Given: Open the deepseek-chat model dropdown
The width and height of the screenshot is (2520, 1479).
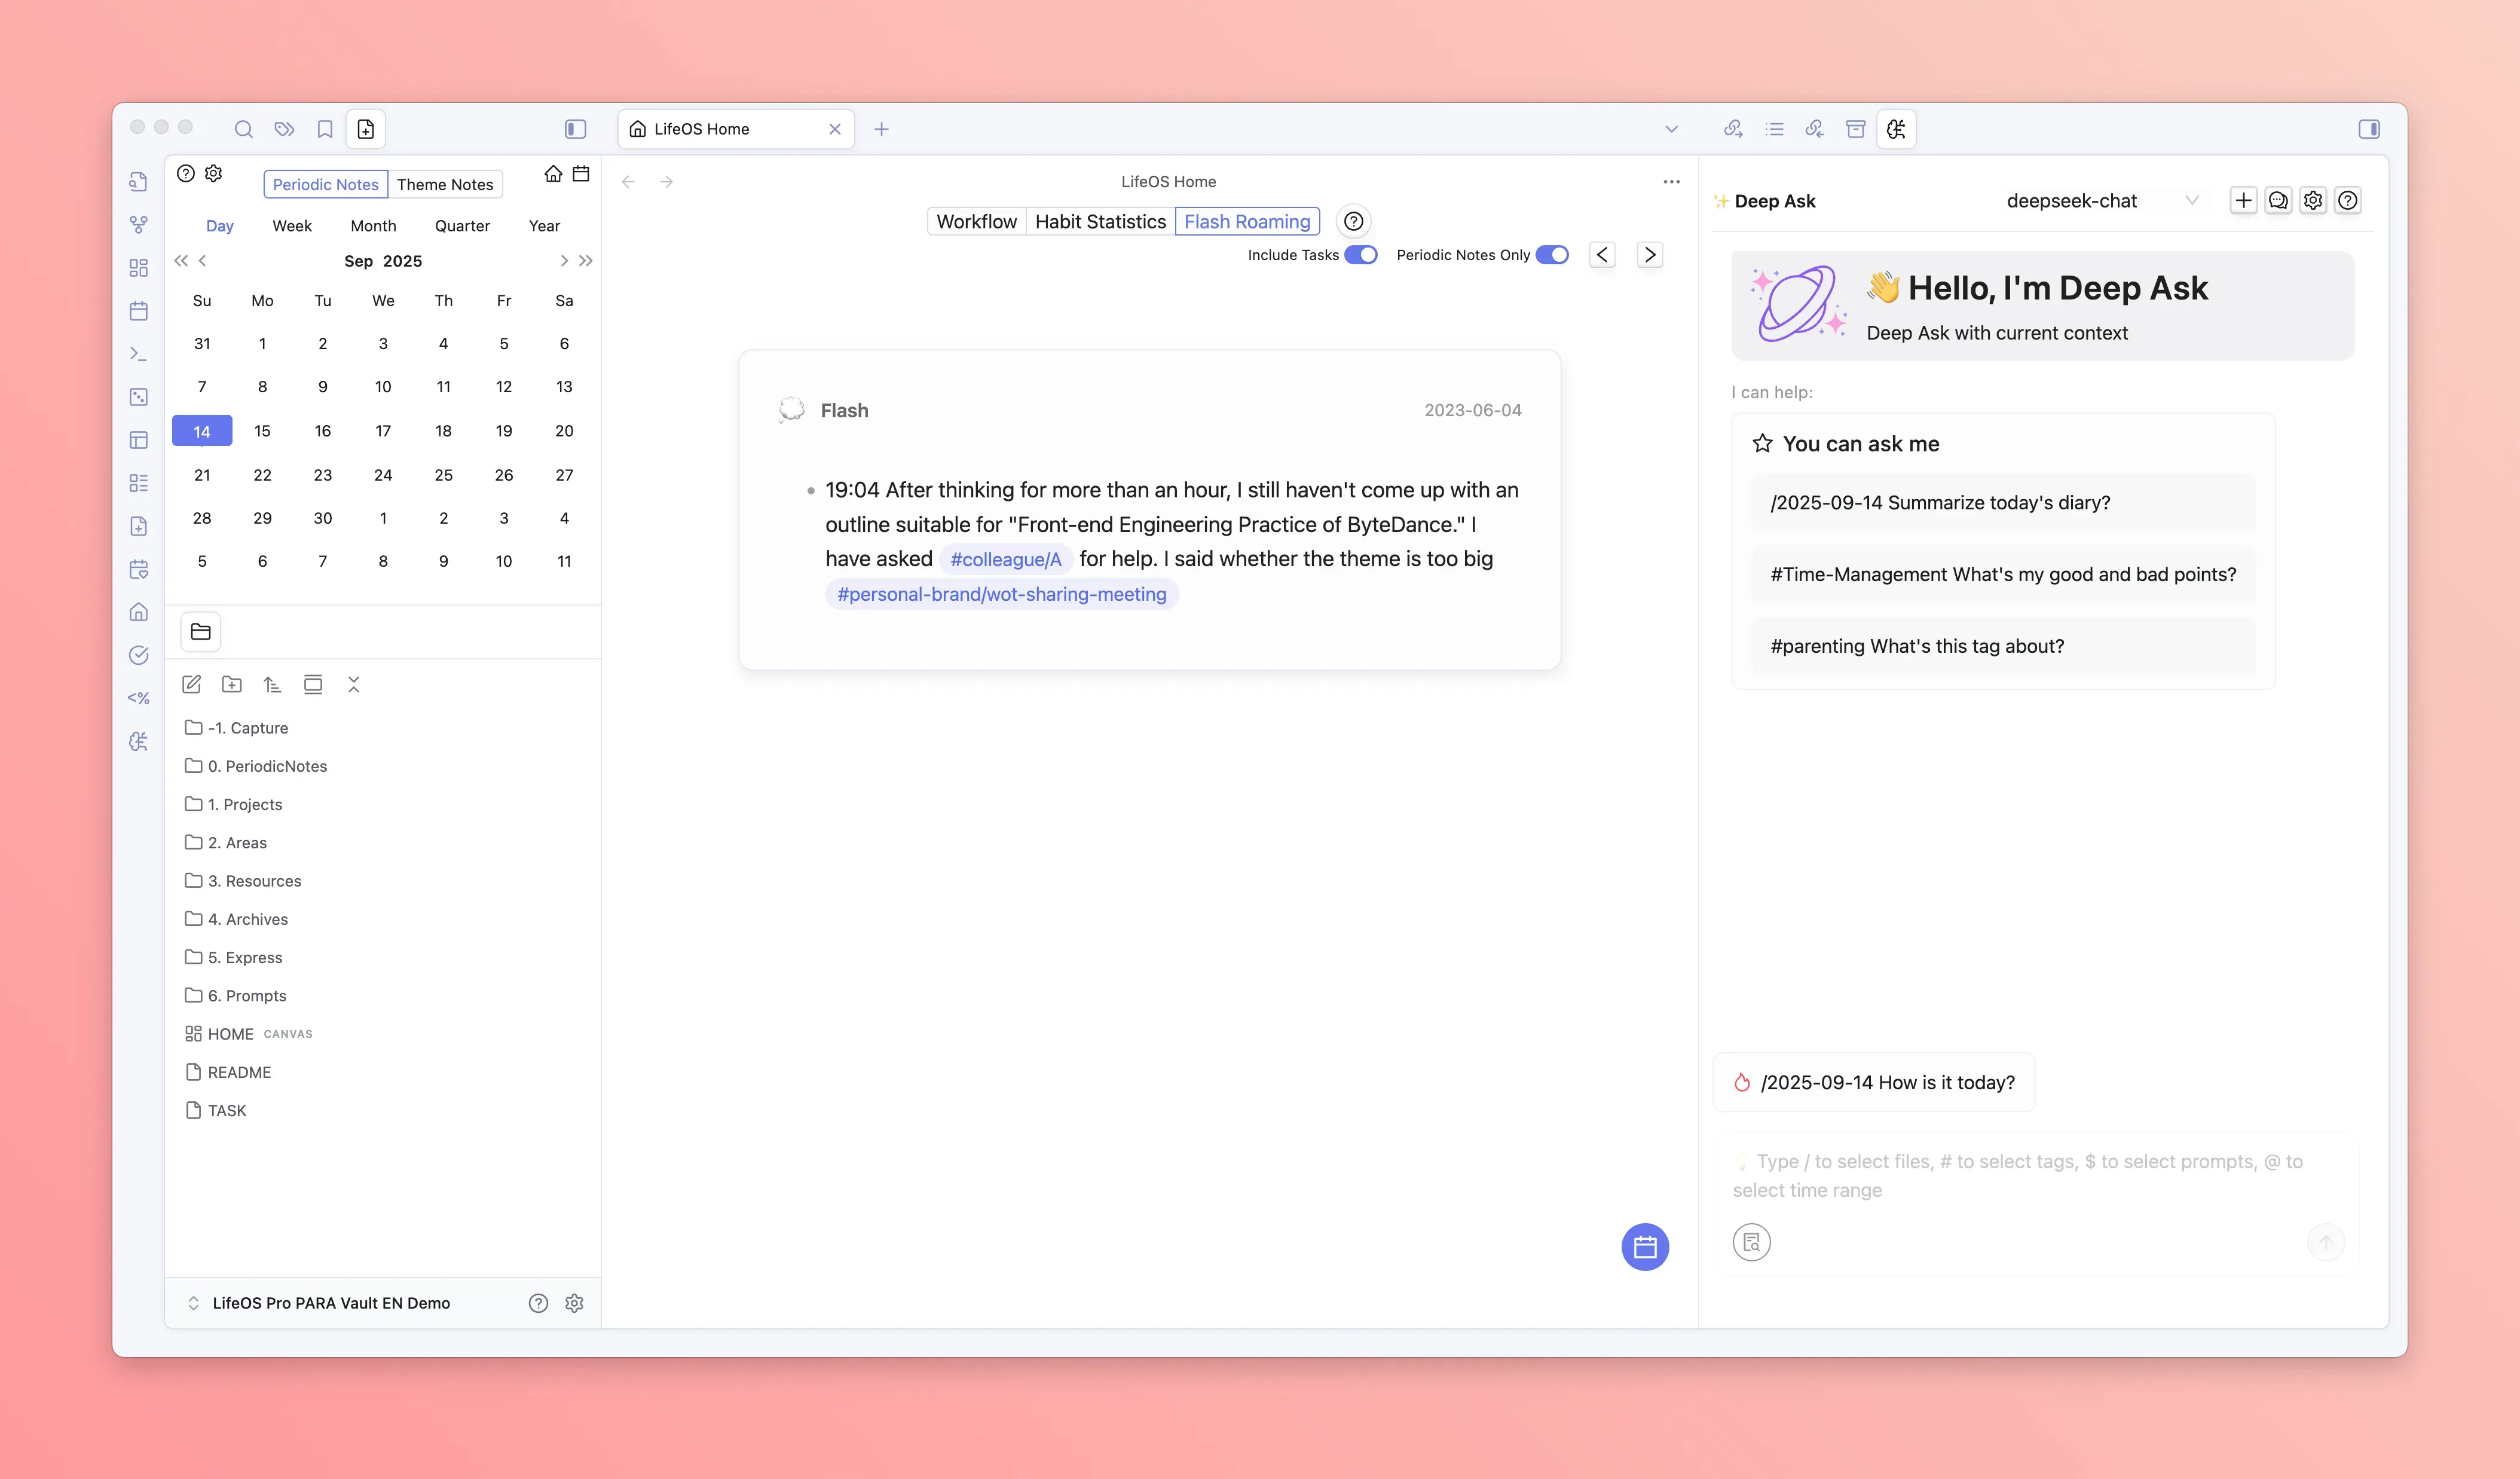Looking at the screenshot, I should pos(2100,201).
